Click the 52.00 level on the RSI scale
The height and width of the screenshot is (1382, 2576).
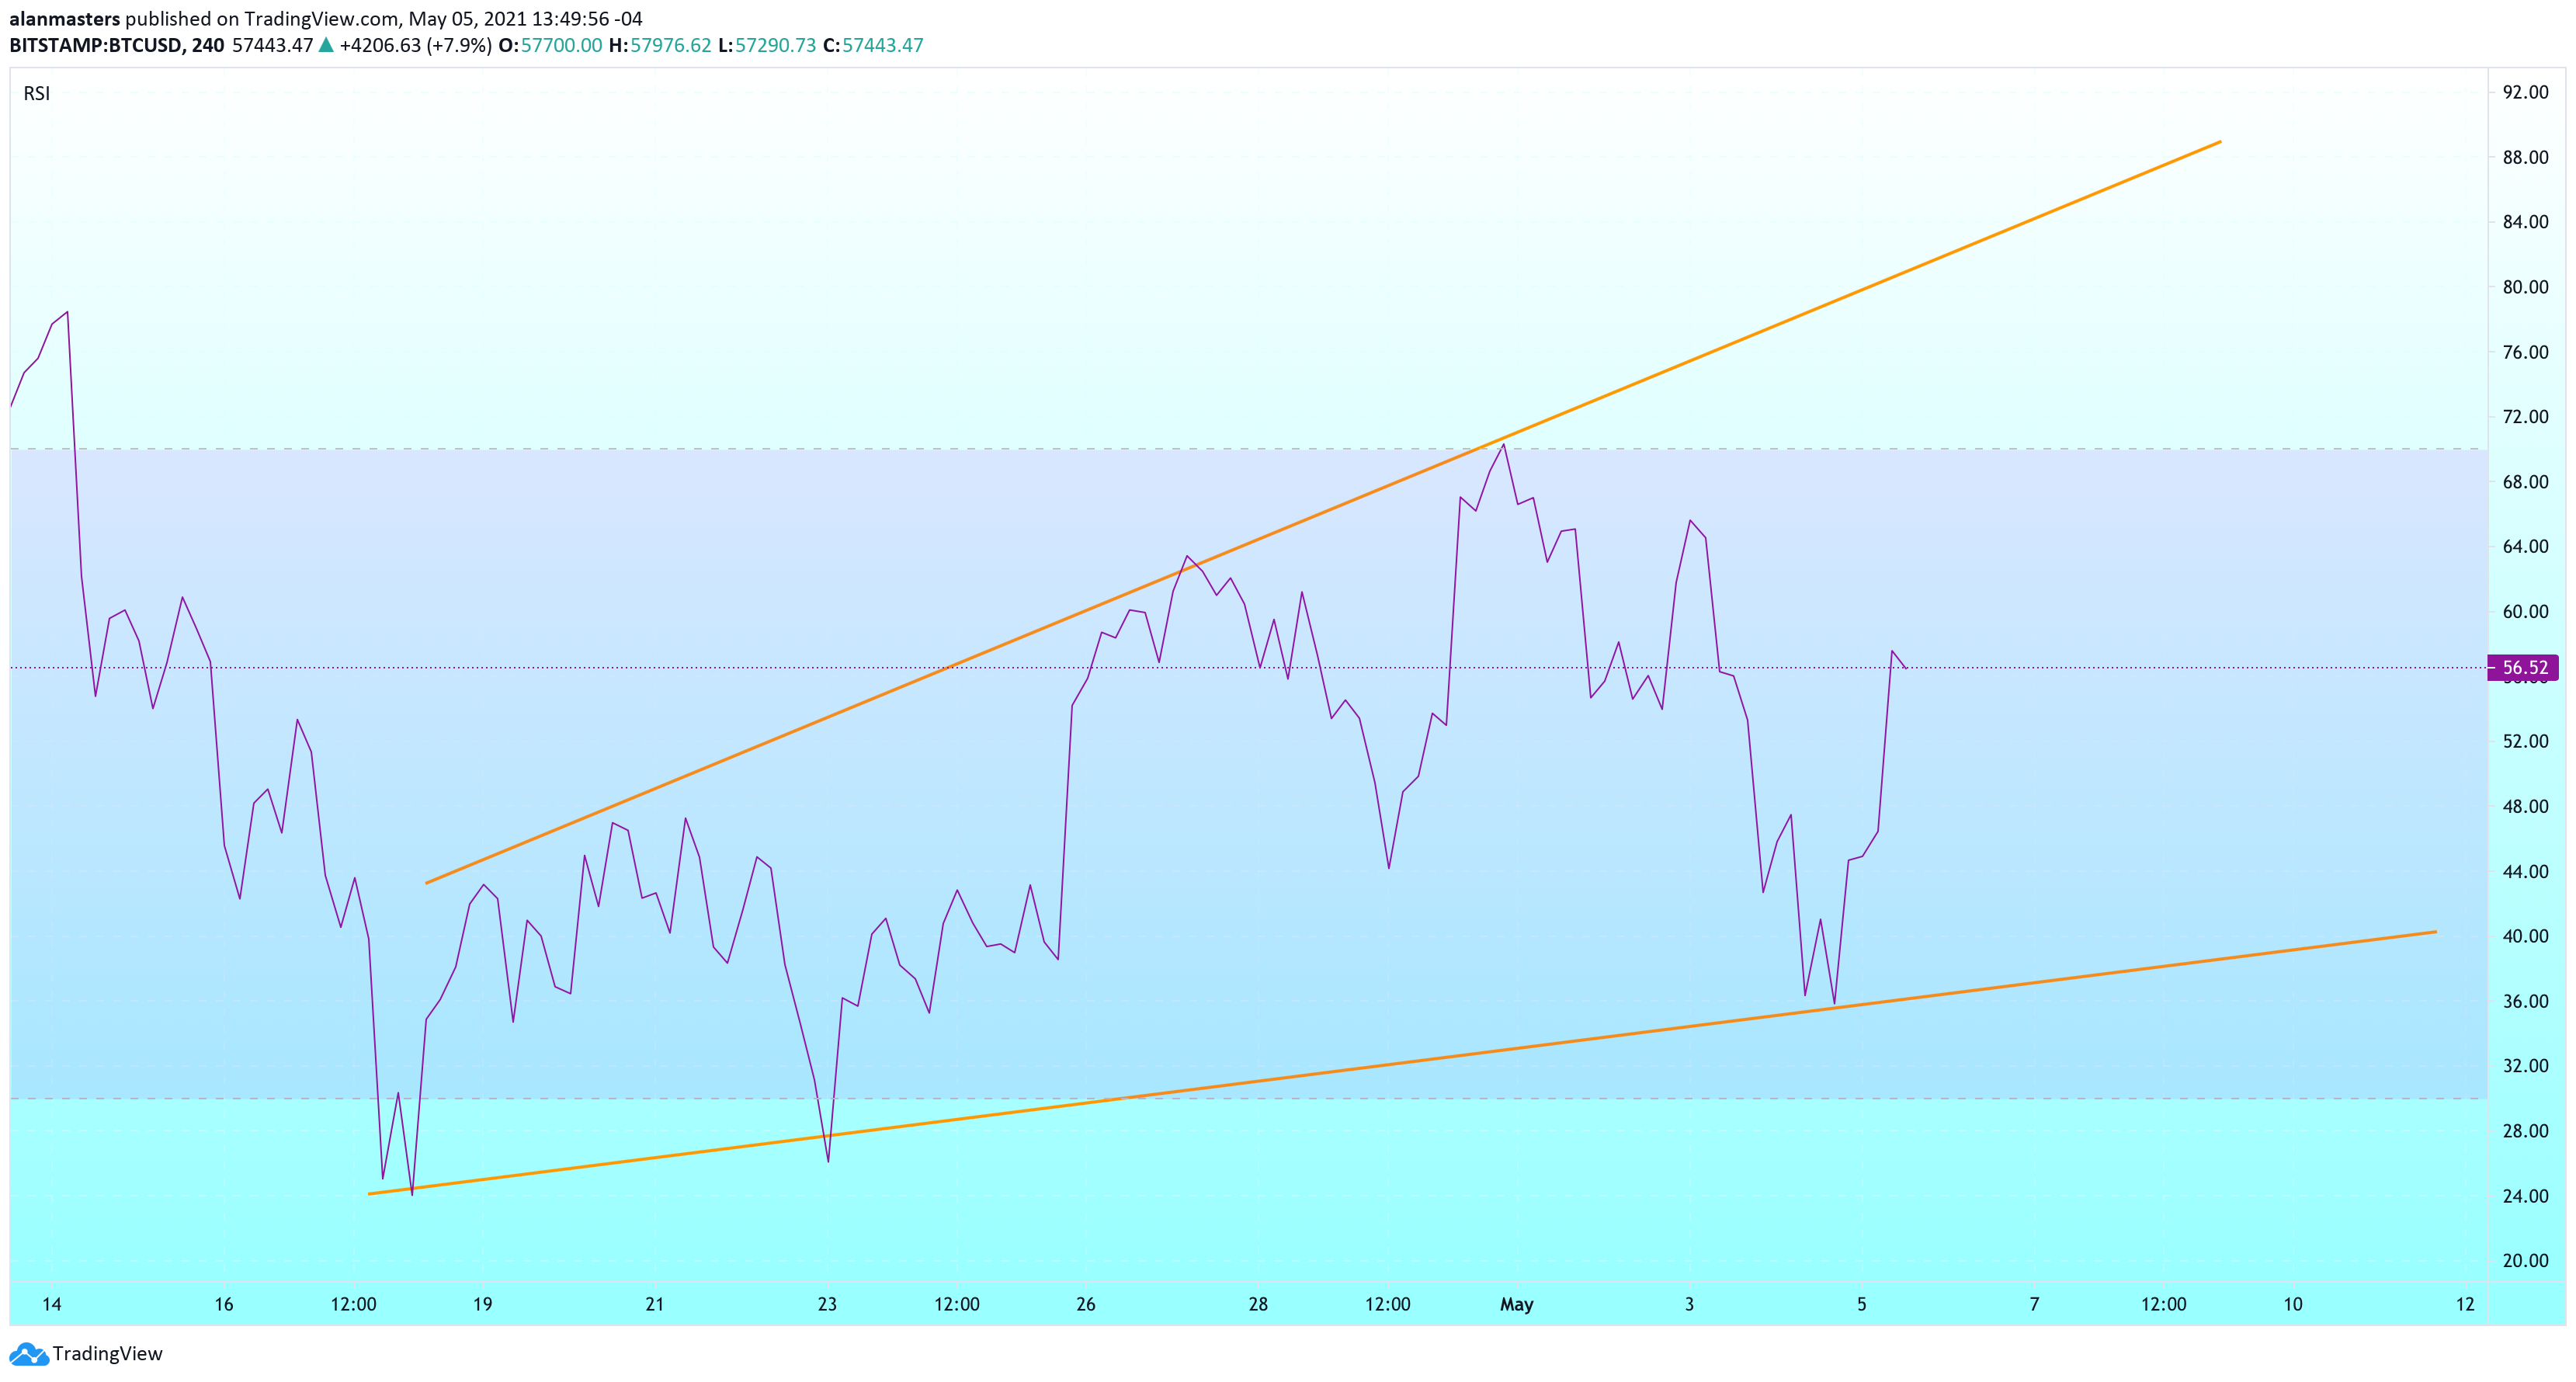point(2525,742)
